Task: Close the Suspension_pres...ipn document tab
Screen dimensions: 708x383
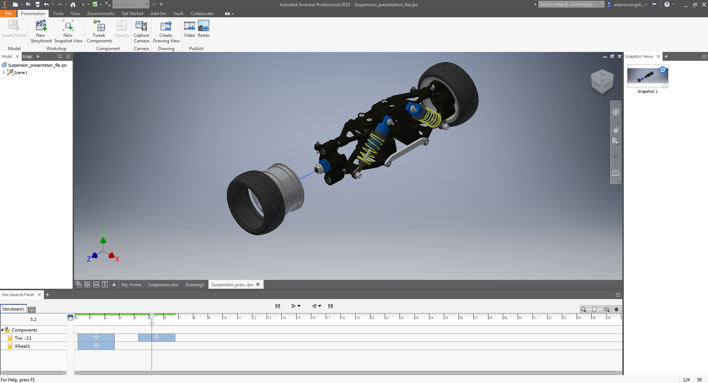Action: pyautogui.click(x=258, y=285)
